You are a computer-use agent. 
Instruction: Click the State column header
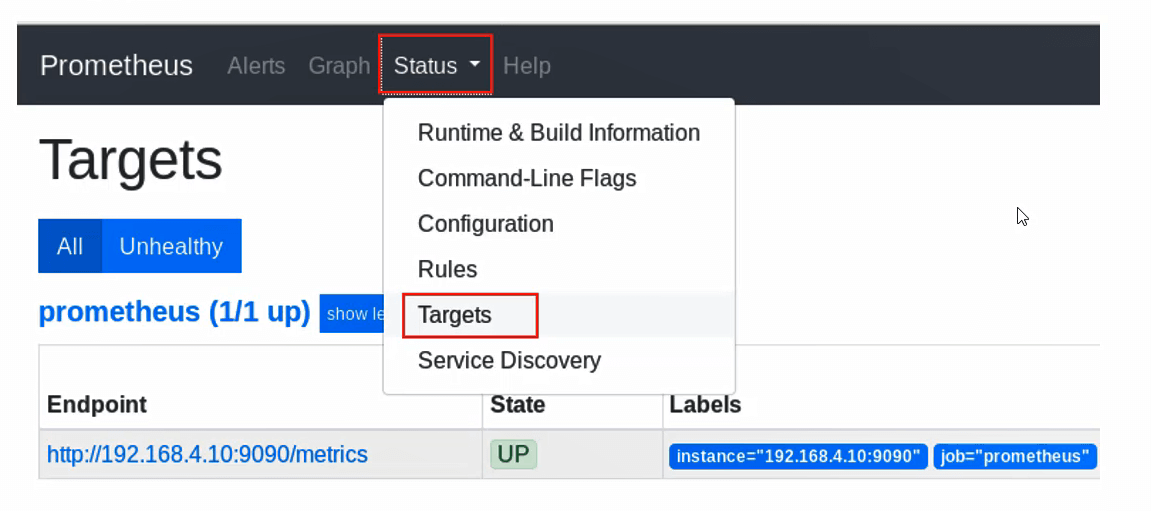(518, 405)
